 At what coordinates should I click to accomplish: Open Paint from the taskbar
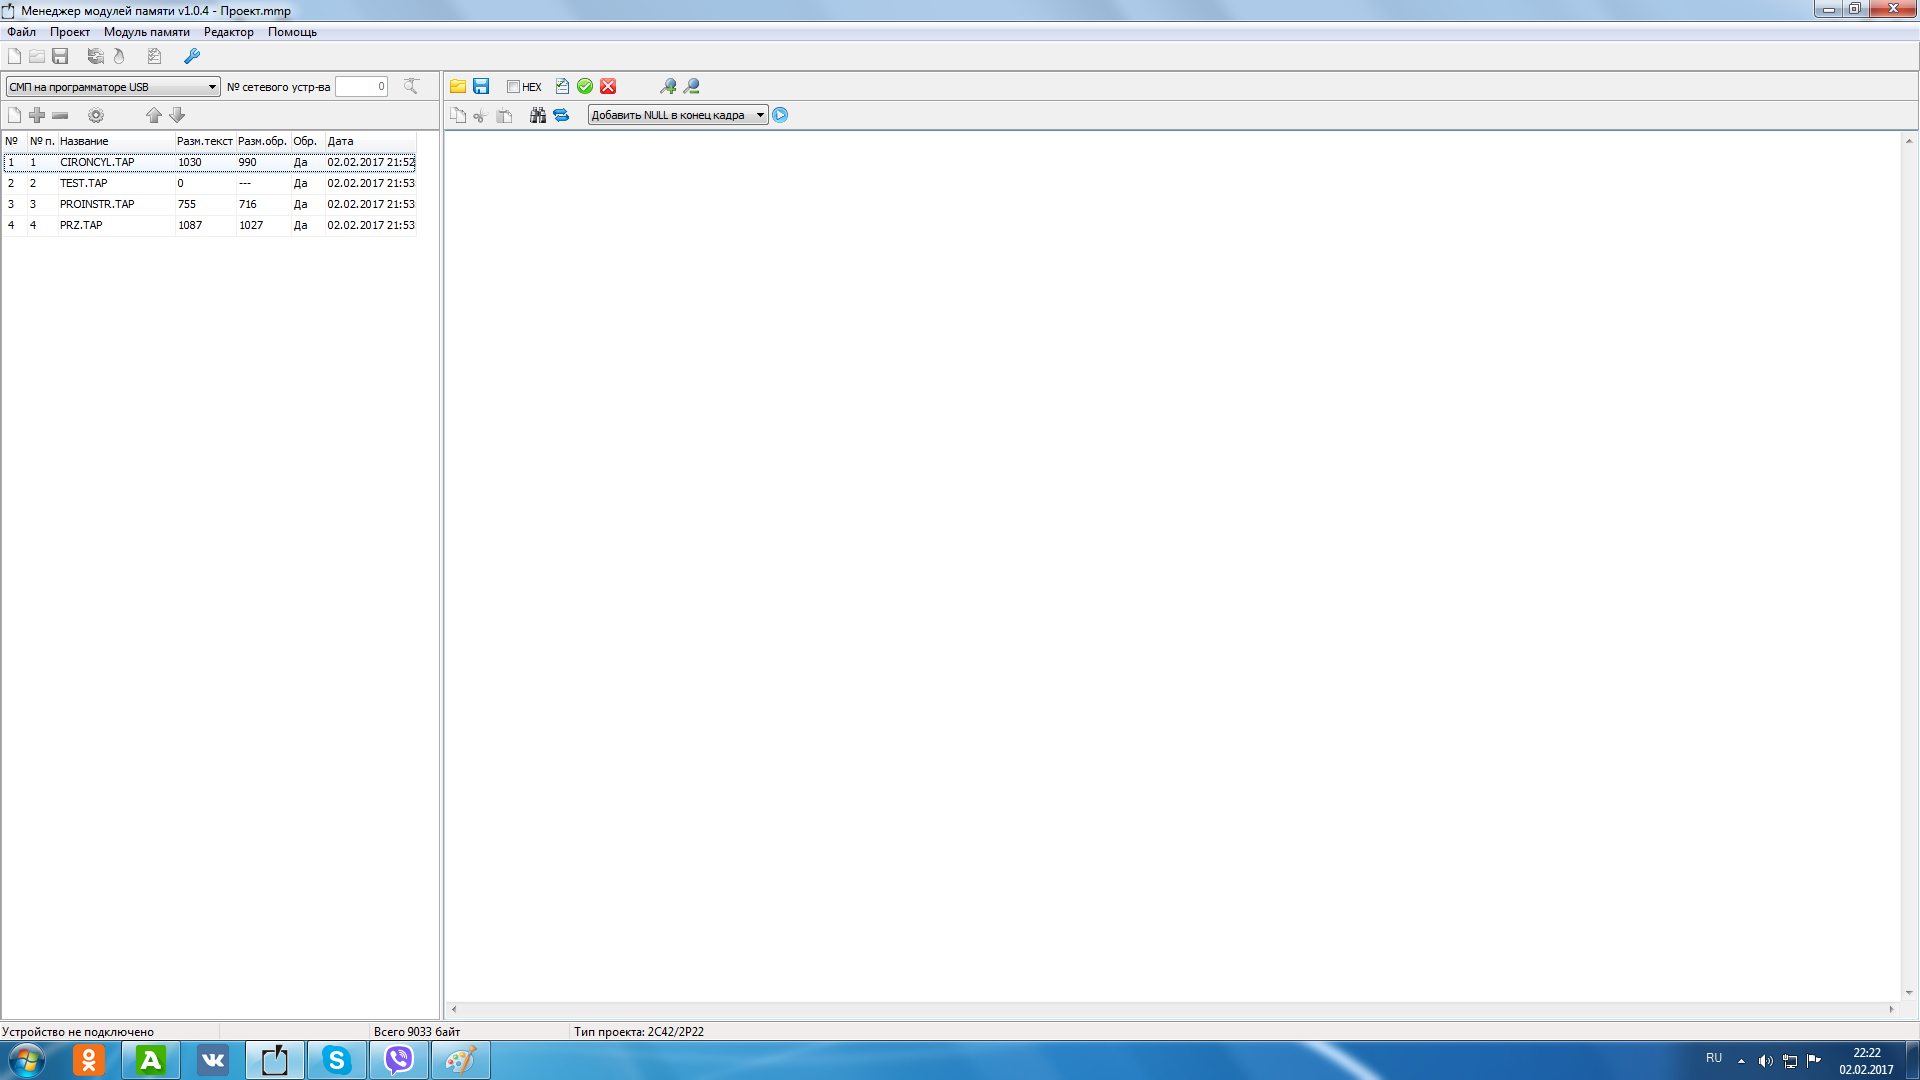(461, 1060)
